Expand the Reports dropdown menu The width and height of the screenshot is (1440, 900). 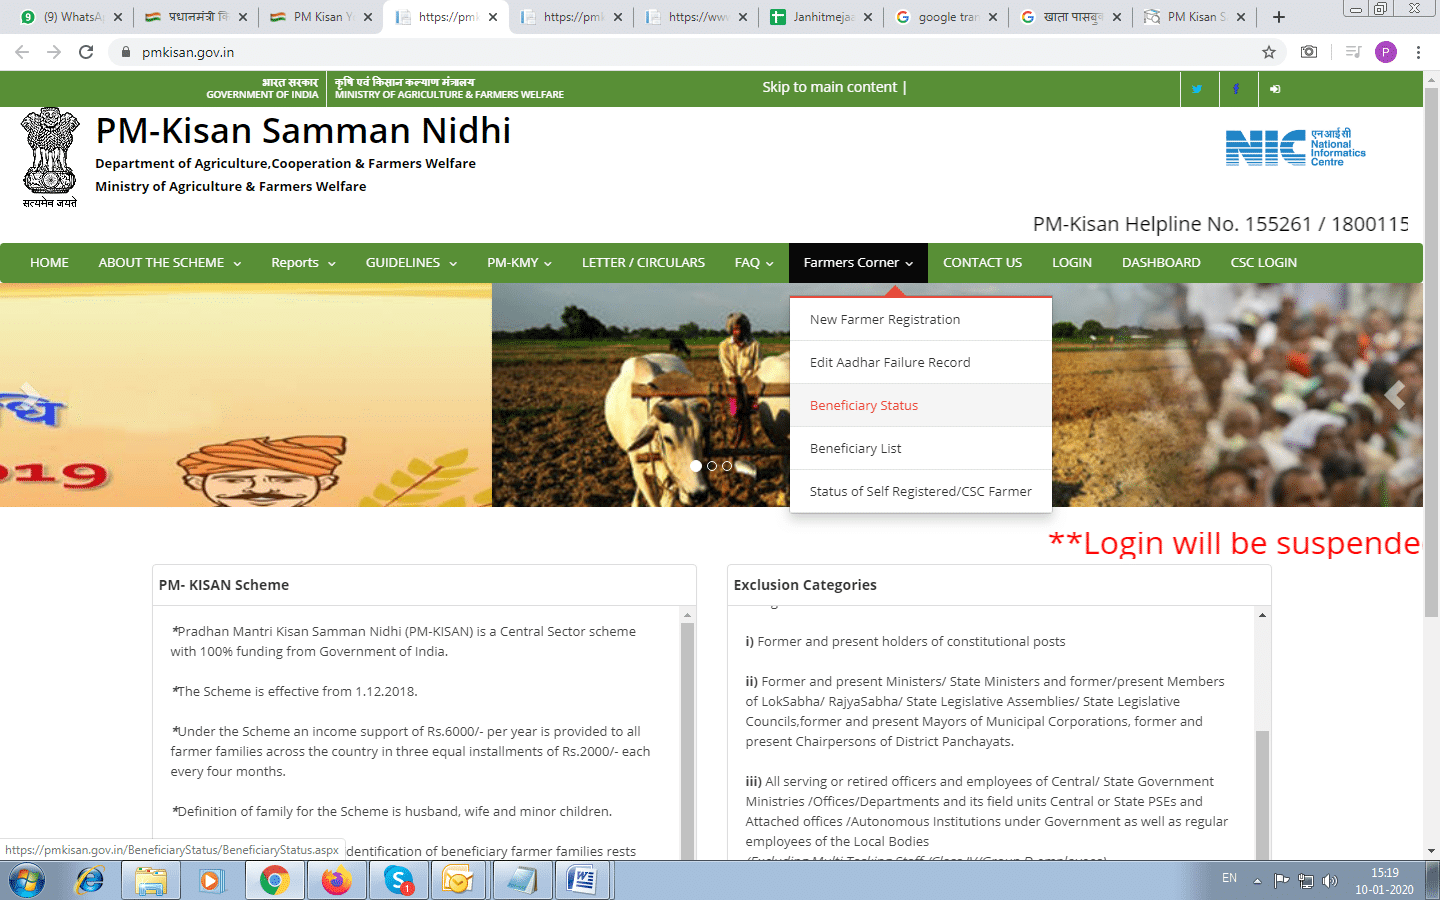point(303,263)
